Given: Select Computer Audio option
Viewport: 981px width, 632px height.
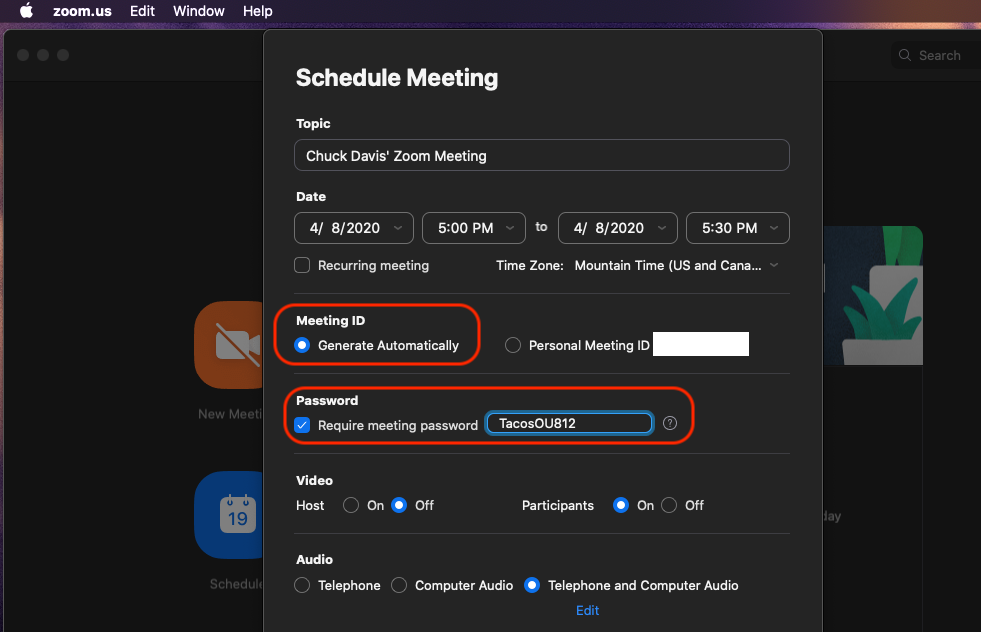Looking at the screenshot, I should (399, 585).
